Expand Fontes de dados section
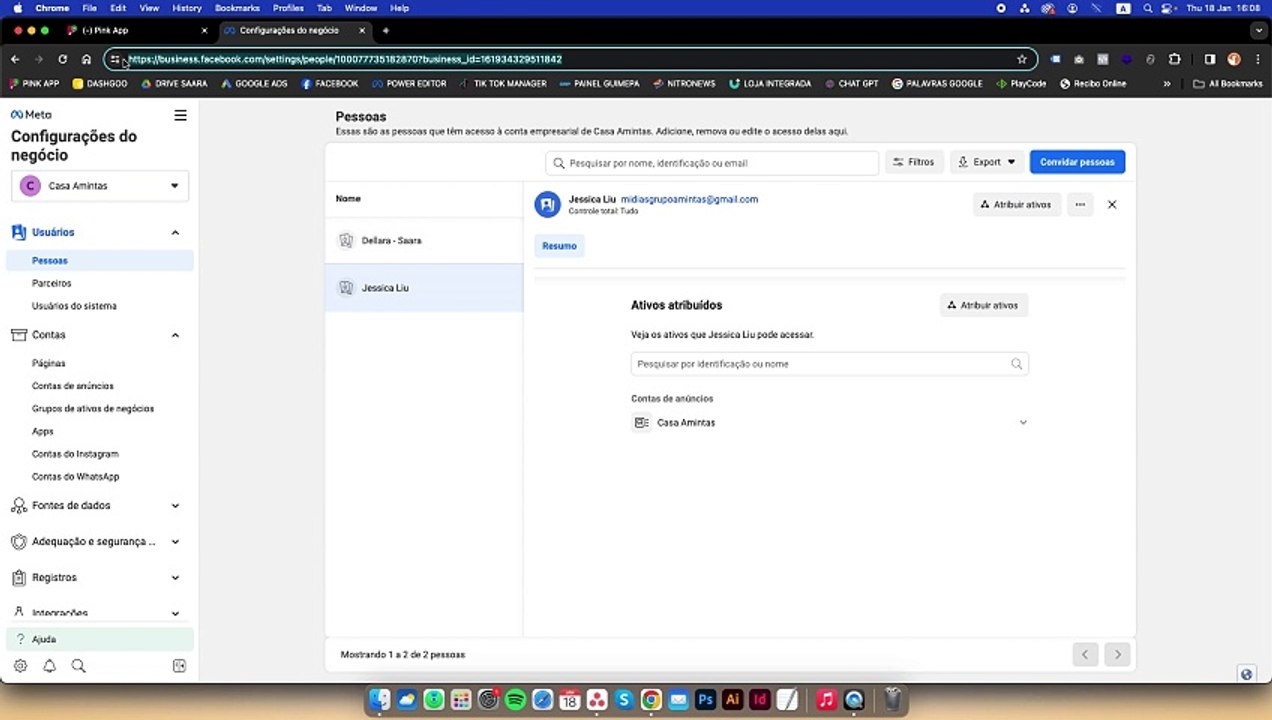Image resolution: width=1272 pixels, height=720 pixels. tap(175, 506)
